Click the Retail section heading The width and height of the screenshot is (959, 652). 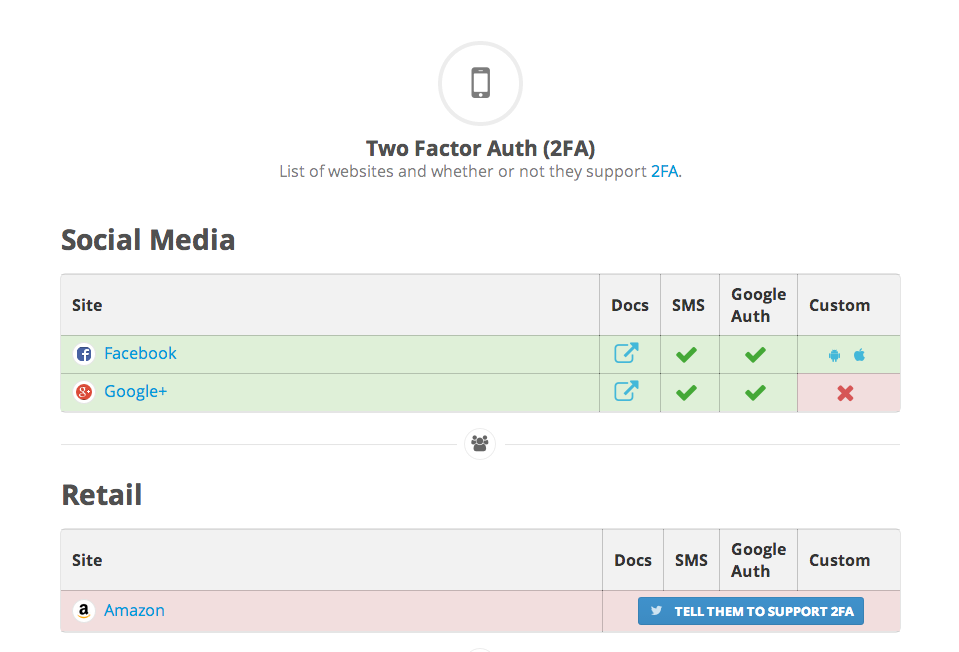[102, 495]
